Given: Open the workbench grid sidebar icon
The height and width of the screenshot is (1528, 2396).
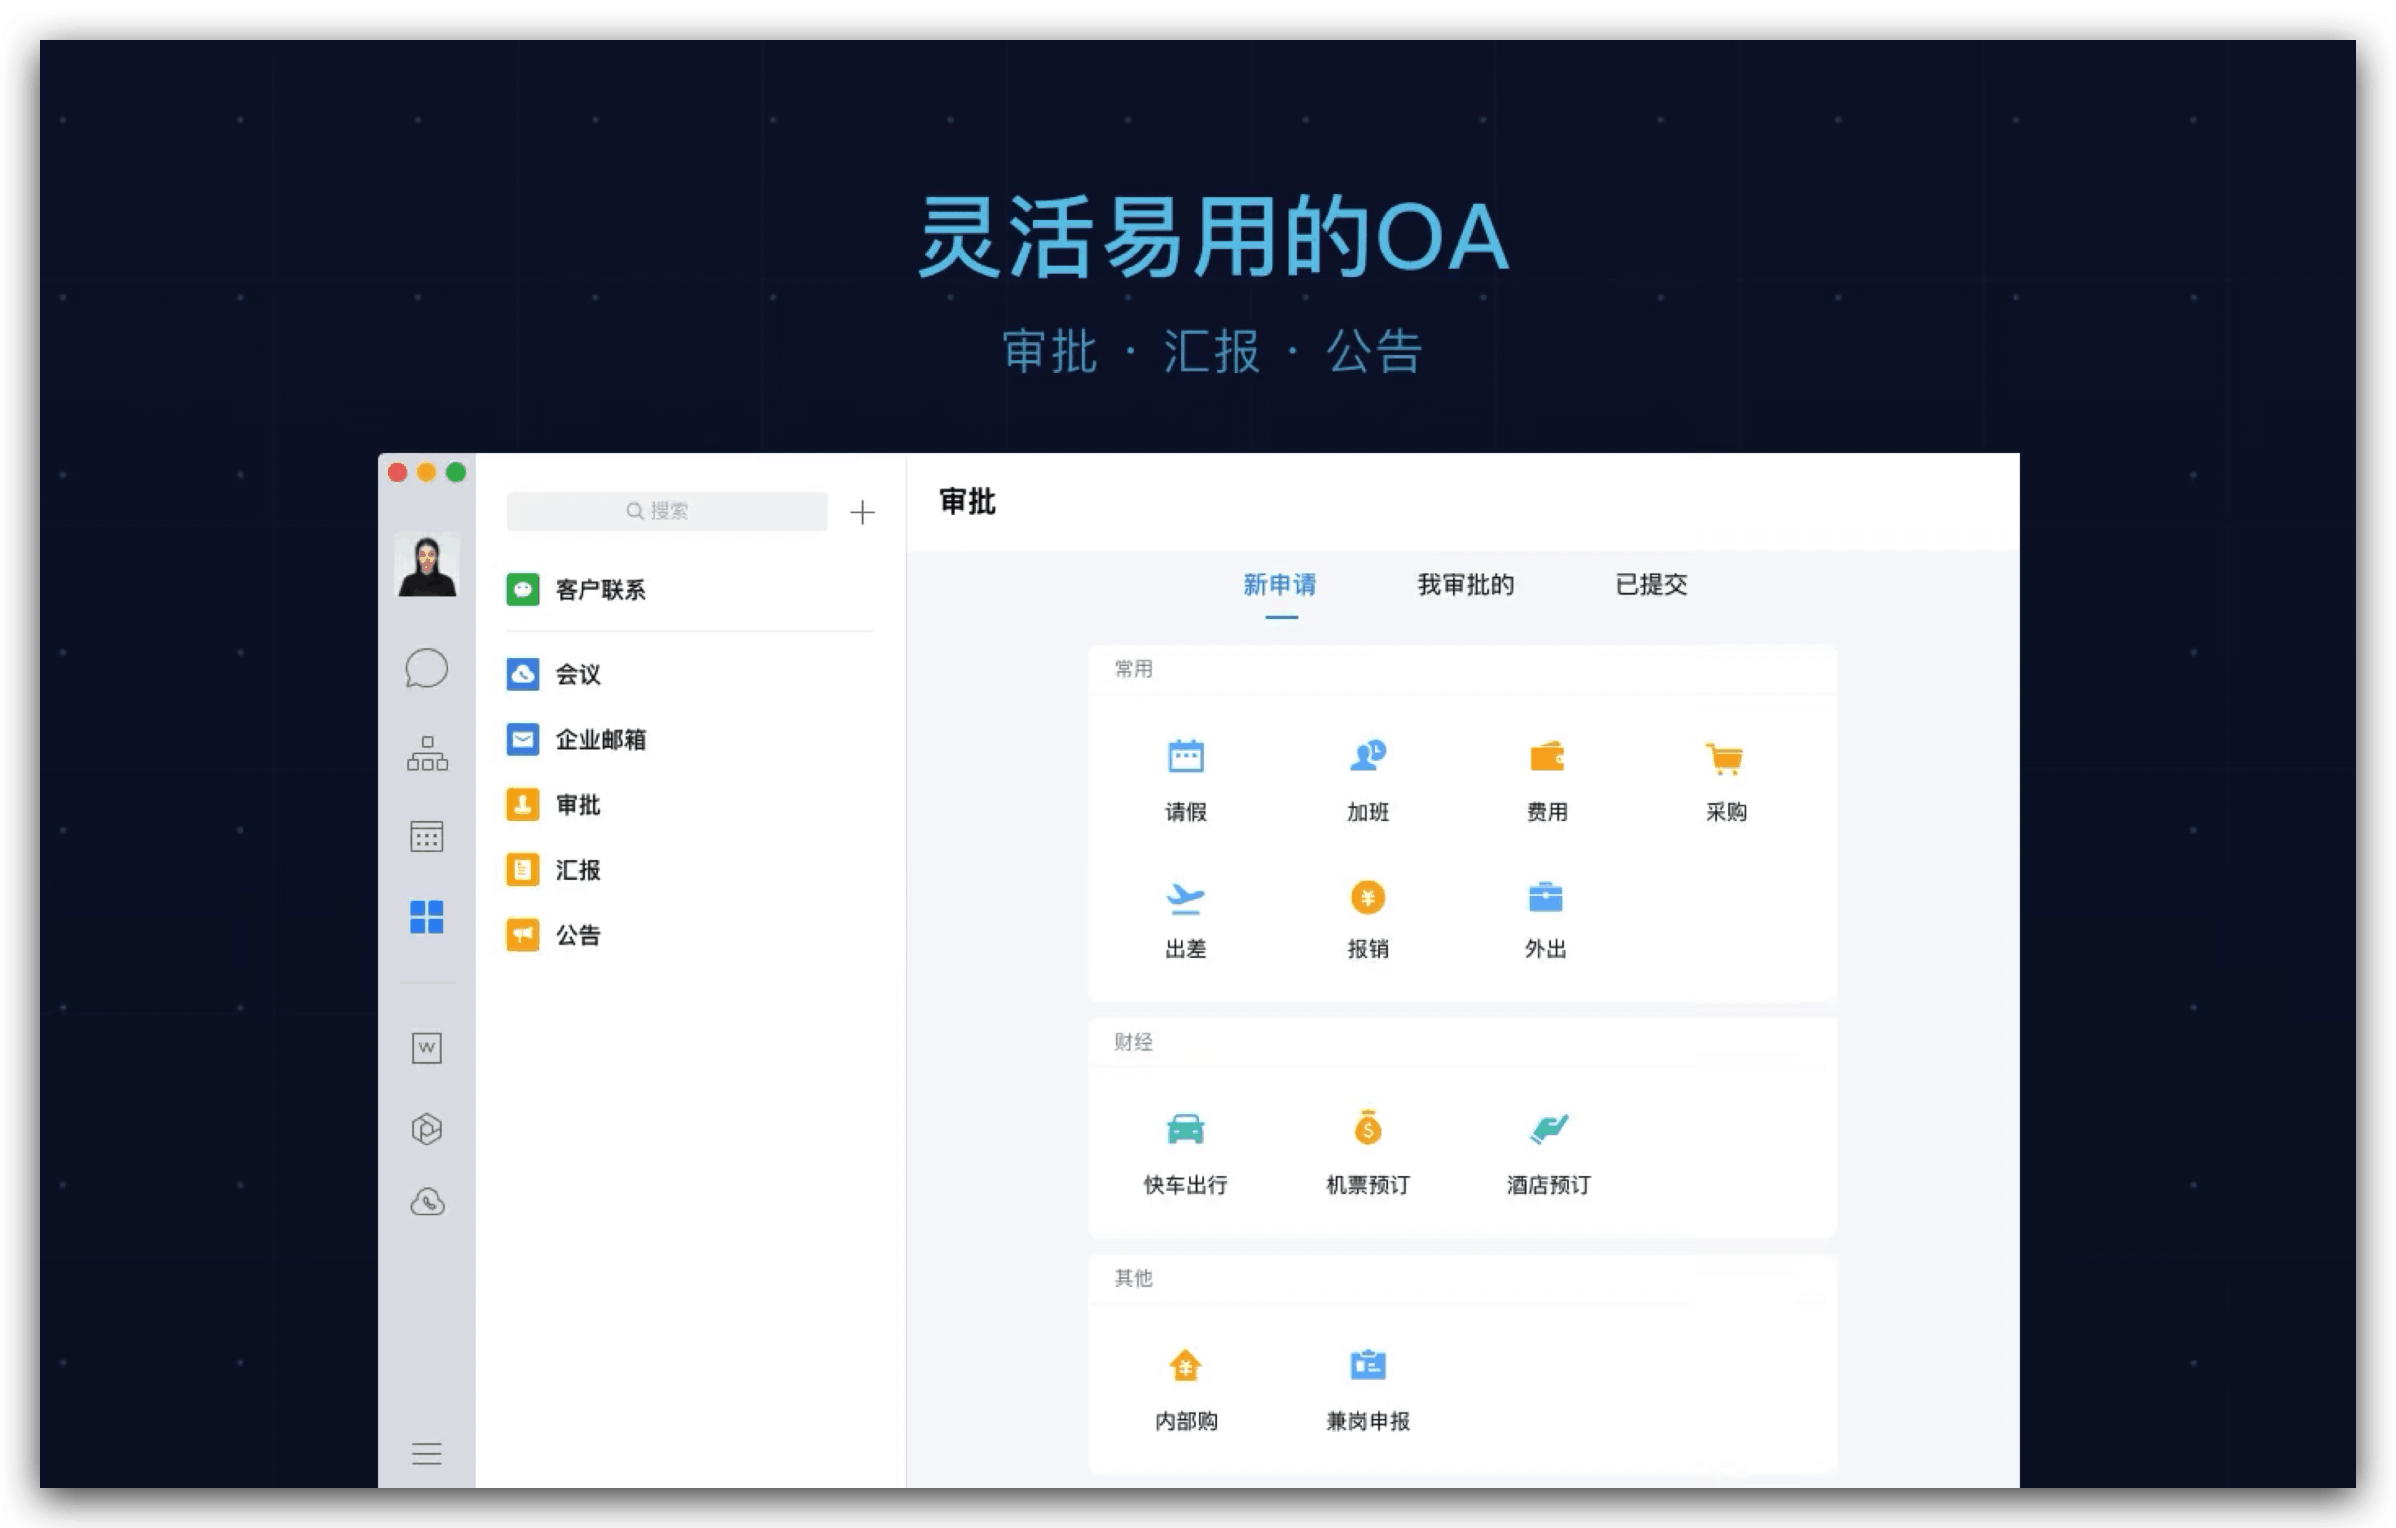Looking at the screenshot, I should (426, 916).
